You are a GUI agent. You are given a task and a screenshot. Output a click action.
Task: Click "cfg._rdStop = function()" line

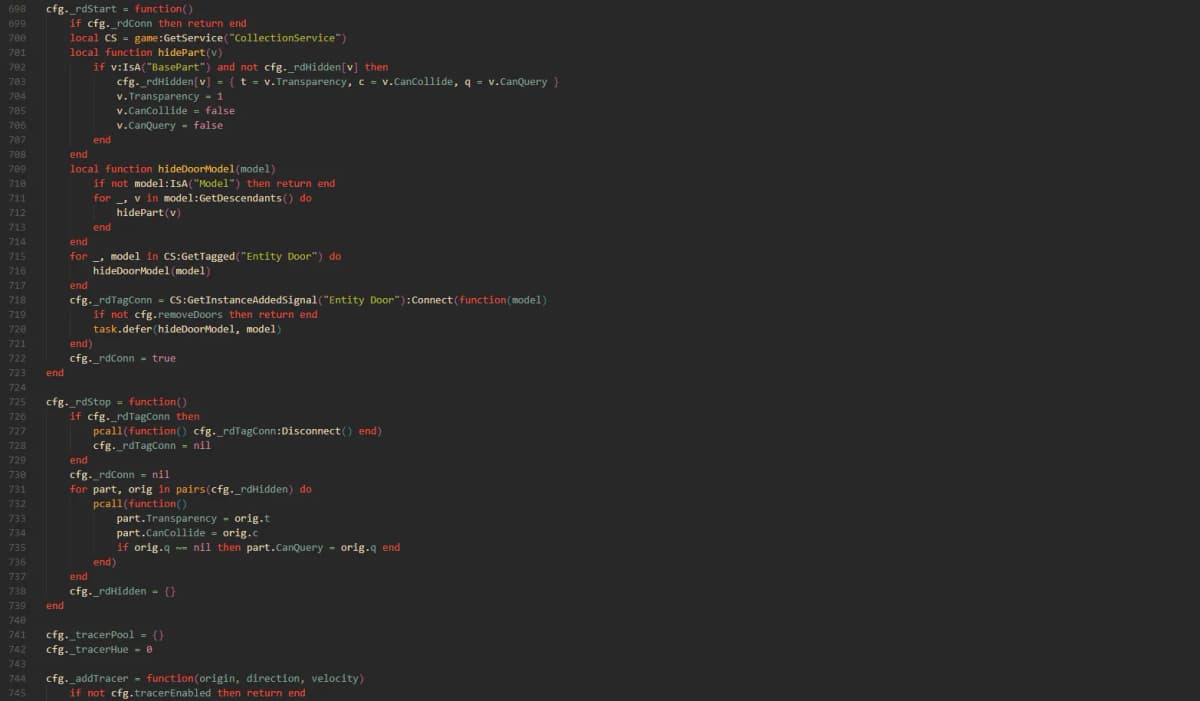[x=116, y=402]
